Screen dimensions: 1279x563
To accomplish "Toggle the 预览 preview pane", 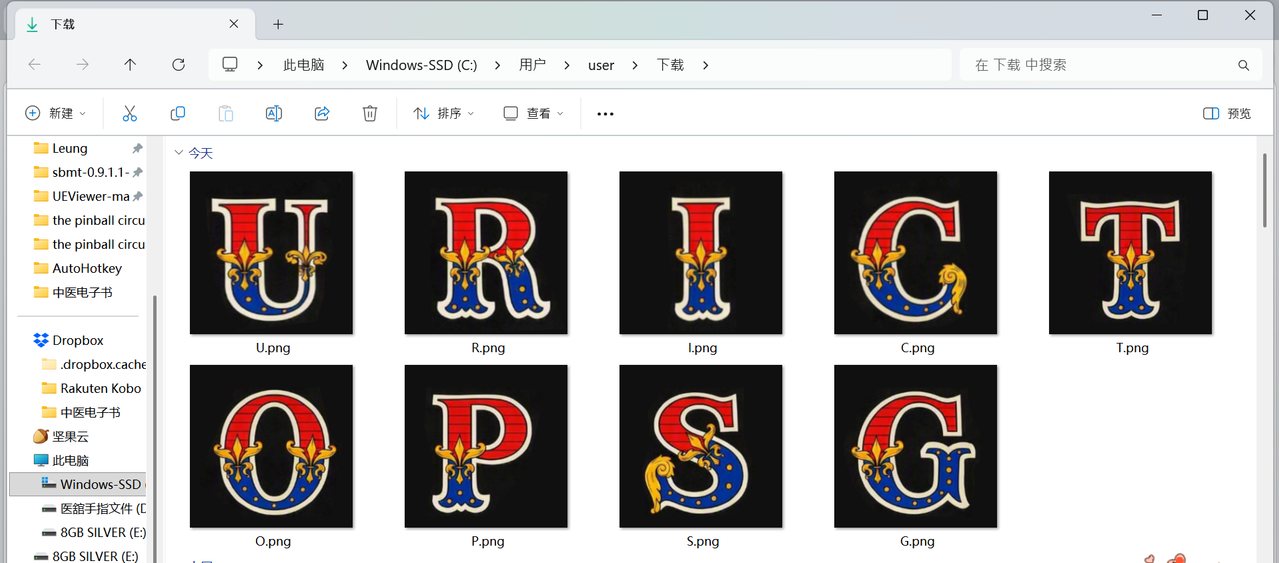I will coord(1227,114).
